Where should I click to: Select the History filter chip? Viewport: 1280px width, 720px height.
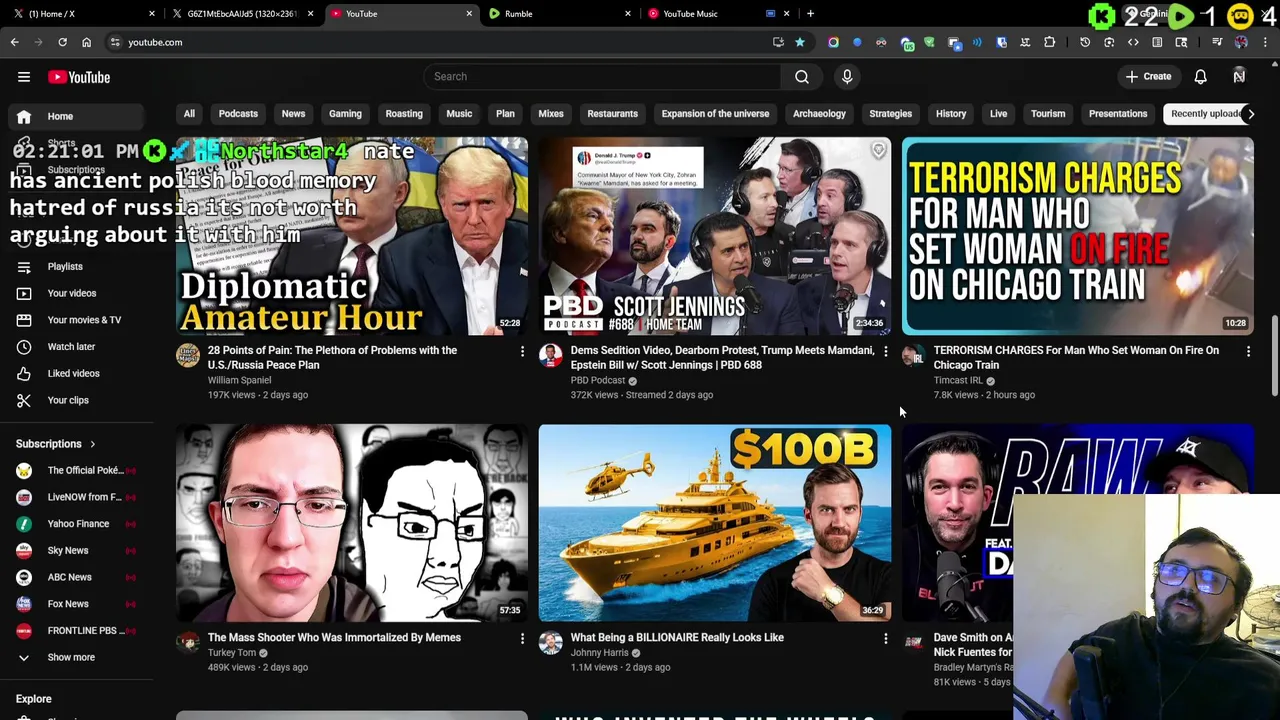(951, 114)
